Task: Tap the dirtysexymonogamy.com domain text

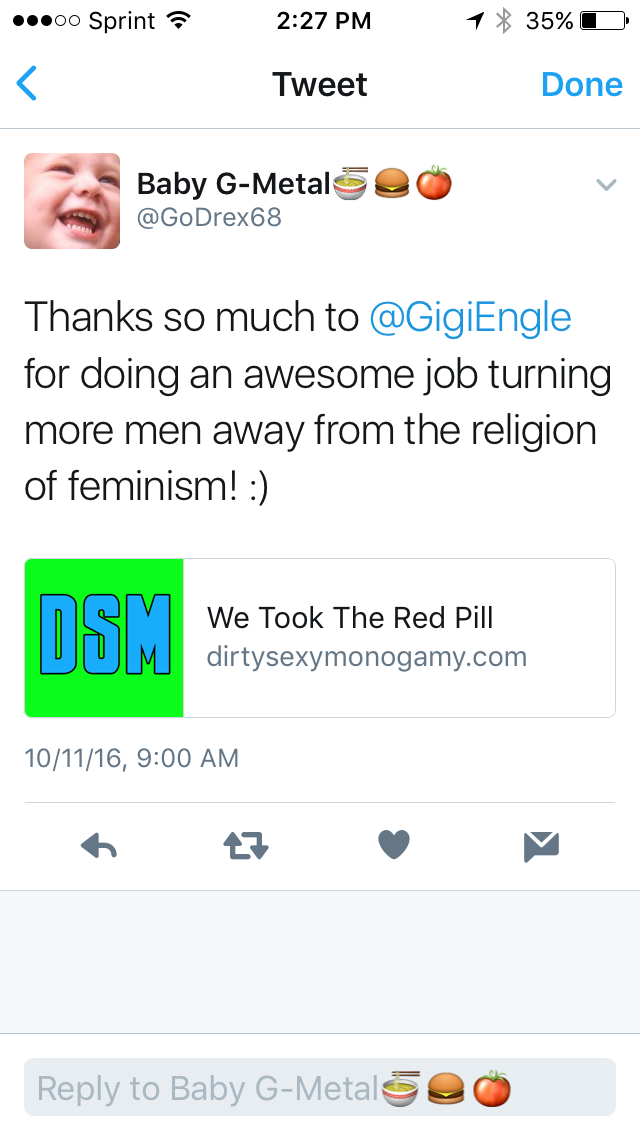Action: coord(367,657)
